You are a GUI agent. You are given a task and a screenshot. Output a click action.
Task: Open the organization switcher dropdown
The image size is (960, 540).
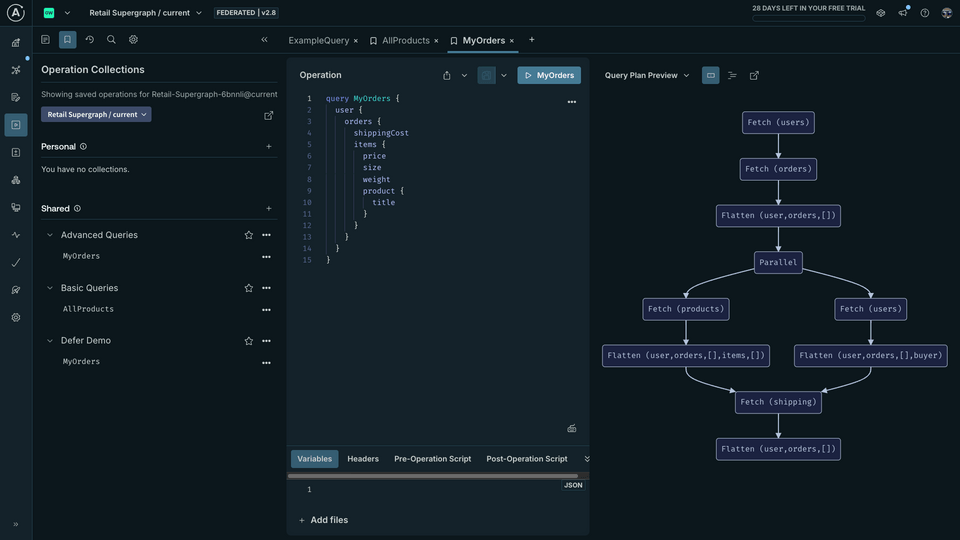(67, 13)
